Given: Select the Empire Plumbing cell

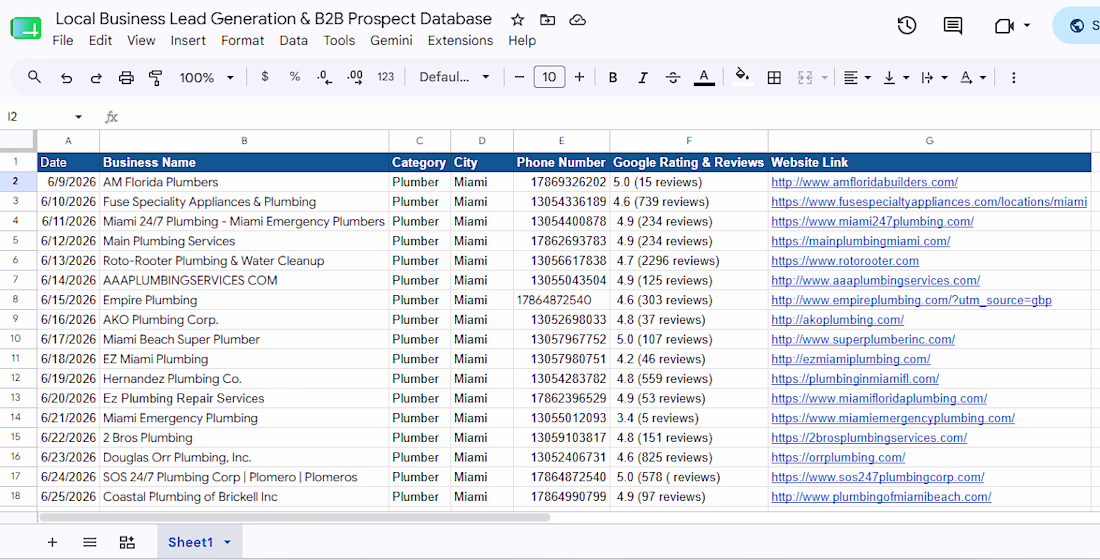Looking at the screenshot, I should [244, 300].
